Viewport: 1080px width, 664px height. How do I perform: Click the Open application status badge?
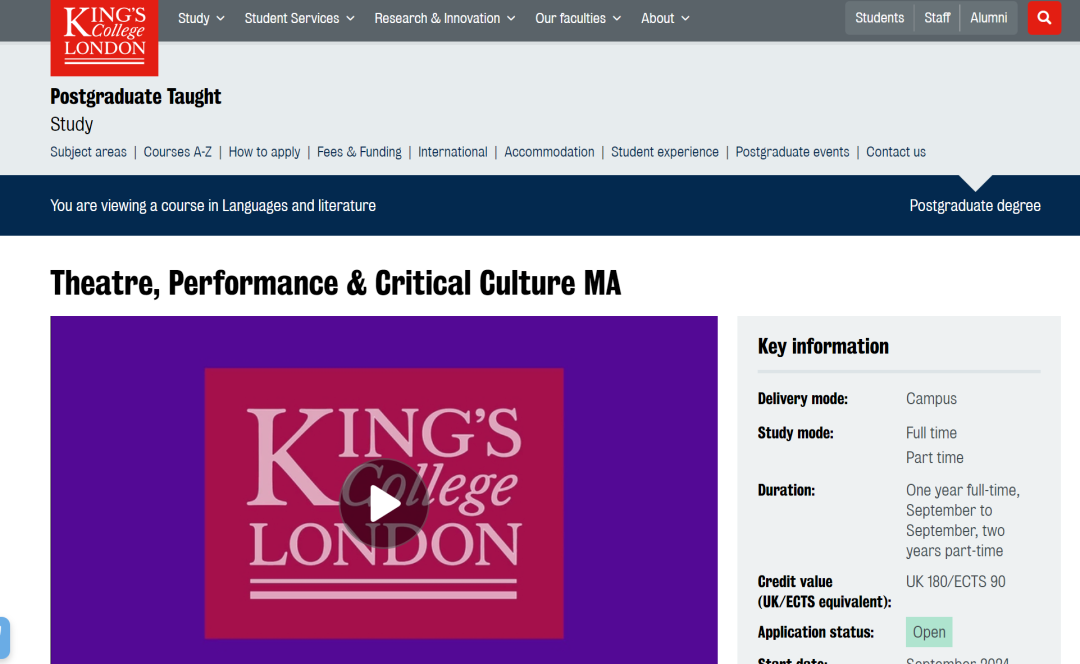coord(928,632)
